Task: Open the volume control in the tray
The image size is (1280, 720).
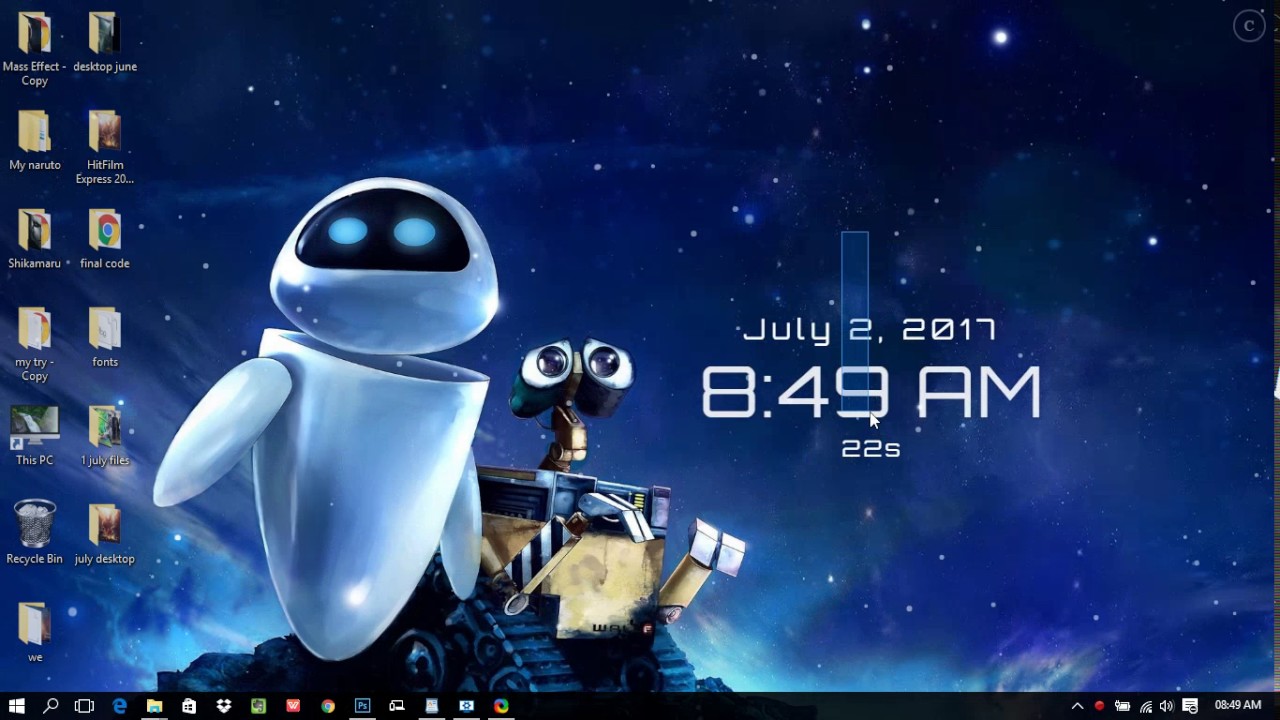Action: click(x=1166, y=706)
